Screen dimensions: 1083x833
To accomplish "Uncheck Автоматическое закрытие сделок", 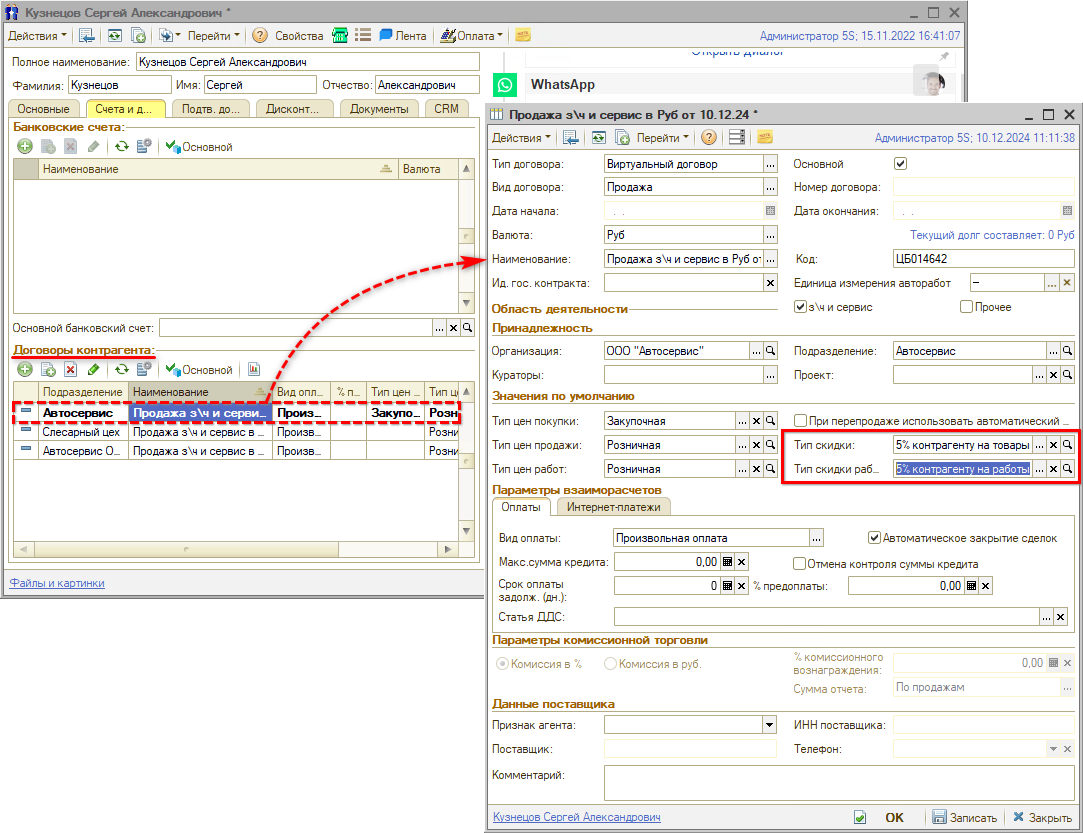I will 874,537.
